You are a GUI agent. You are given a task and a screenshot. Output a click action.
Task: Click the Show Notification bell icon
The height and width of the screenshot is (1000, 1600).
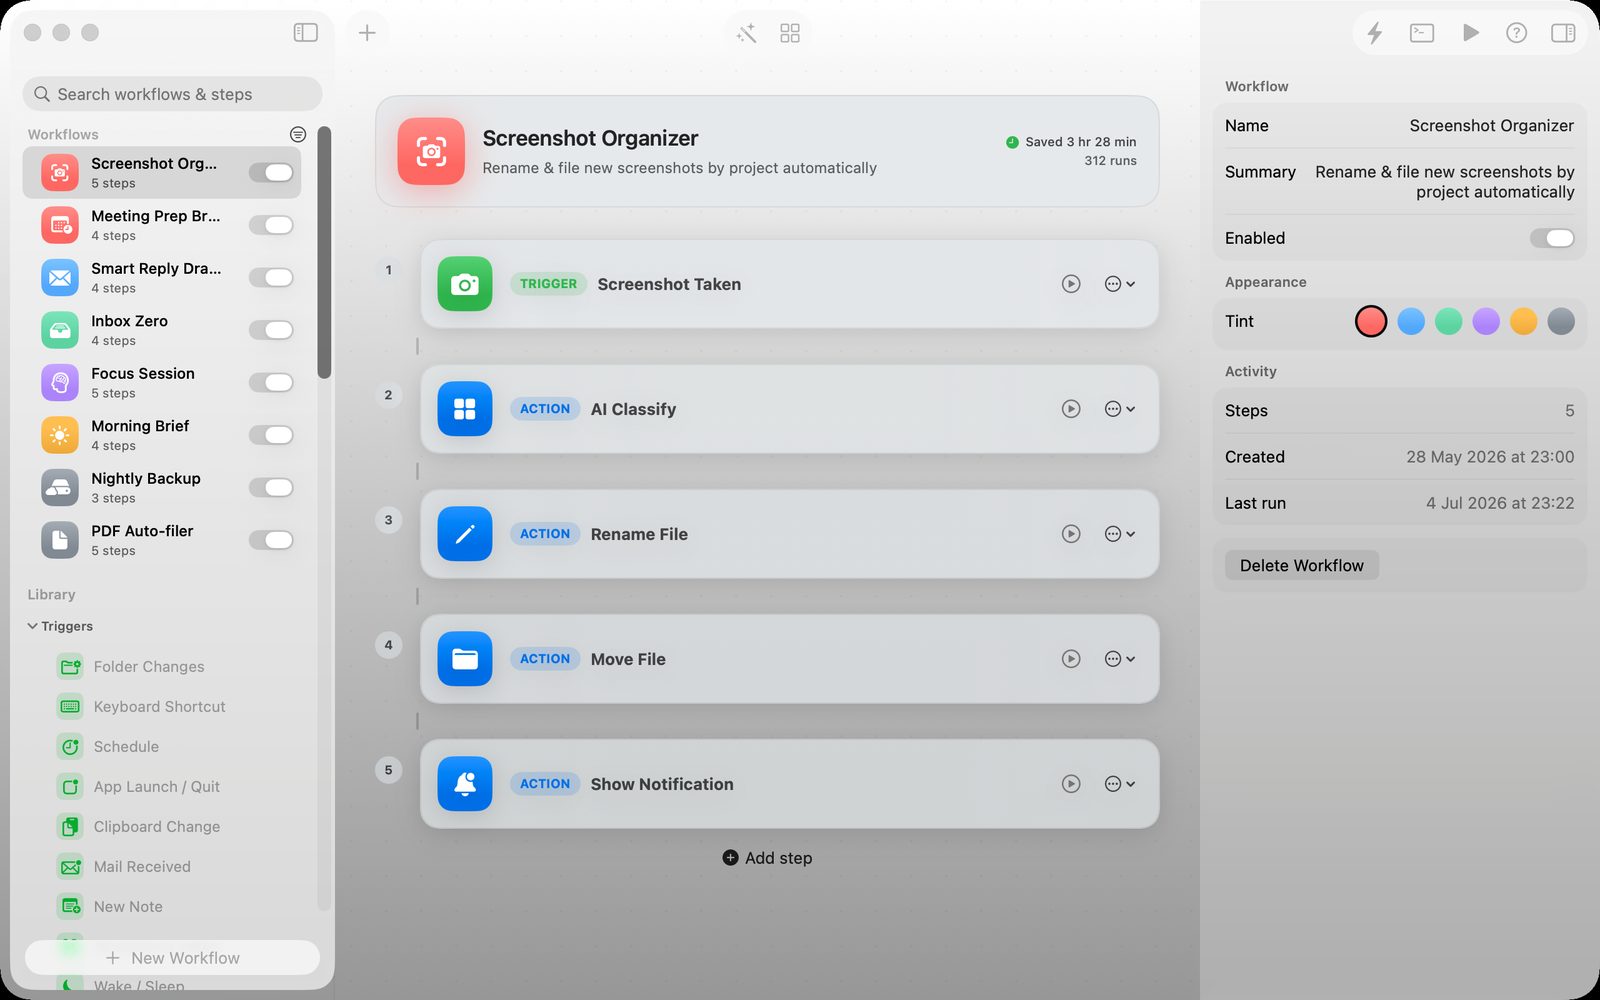coord(465,784)
